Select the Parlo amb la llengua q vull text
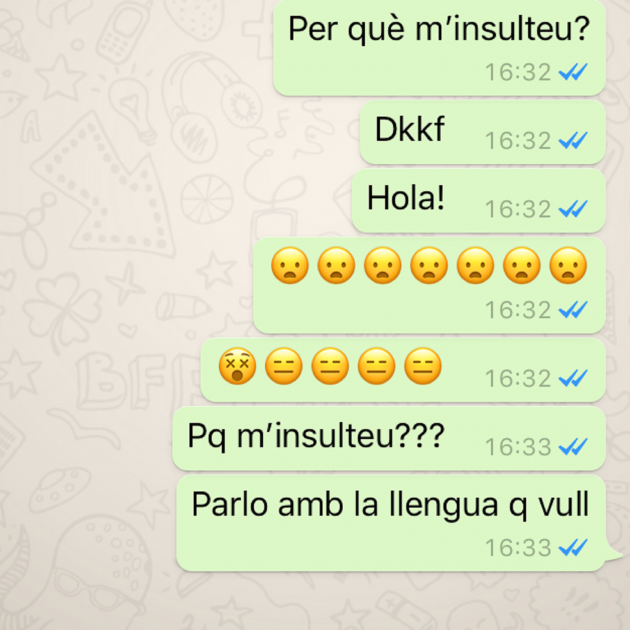Screen dimensions: 630x630 (x=390, y=505)
